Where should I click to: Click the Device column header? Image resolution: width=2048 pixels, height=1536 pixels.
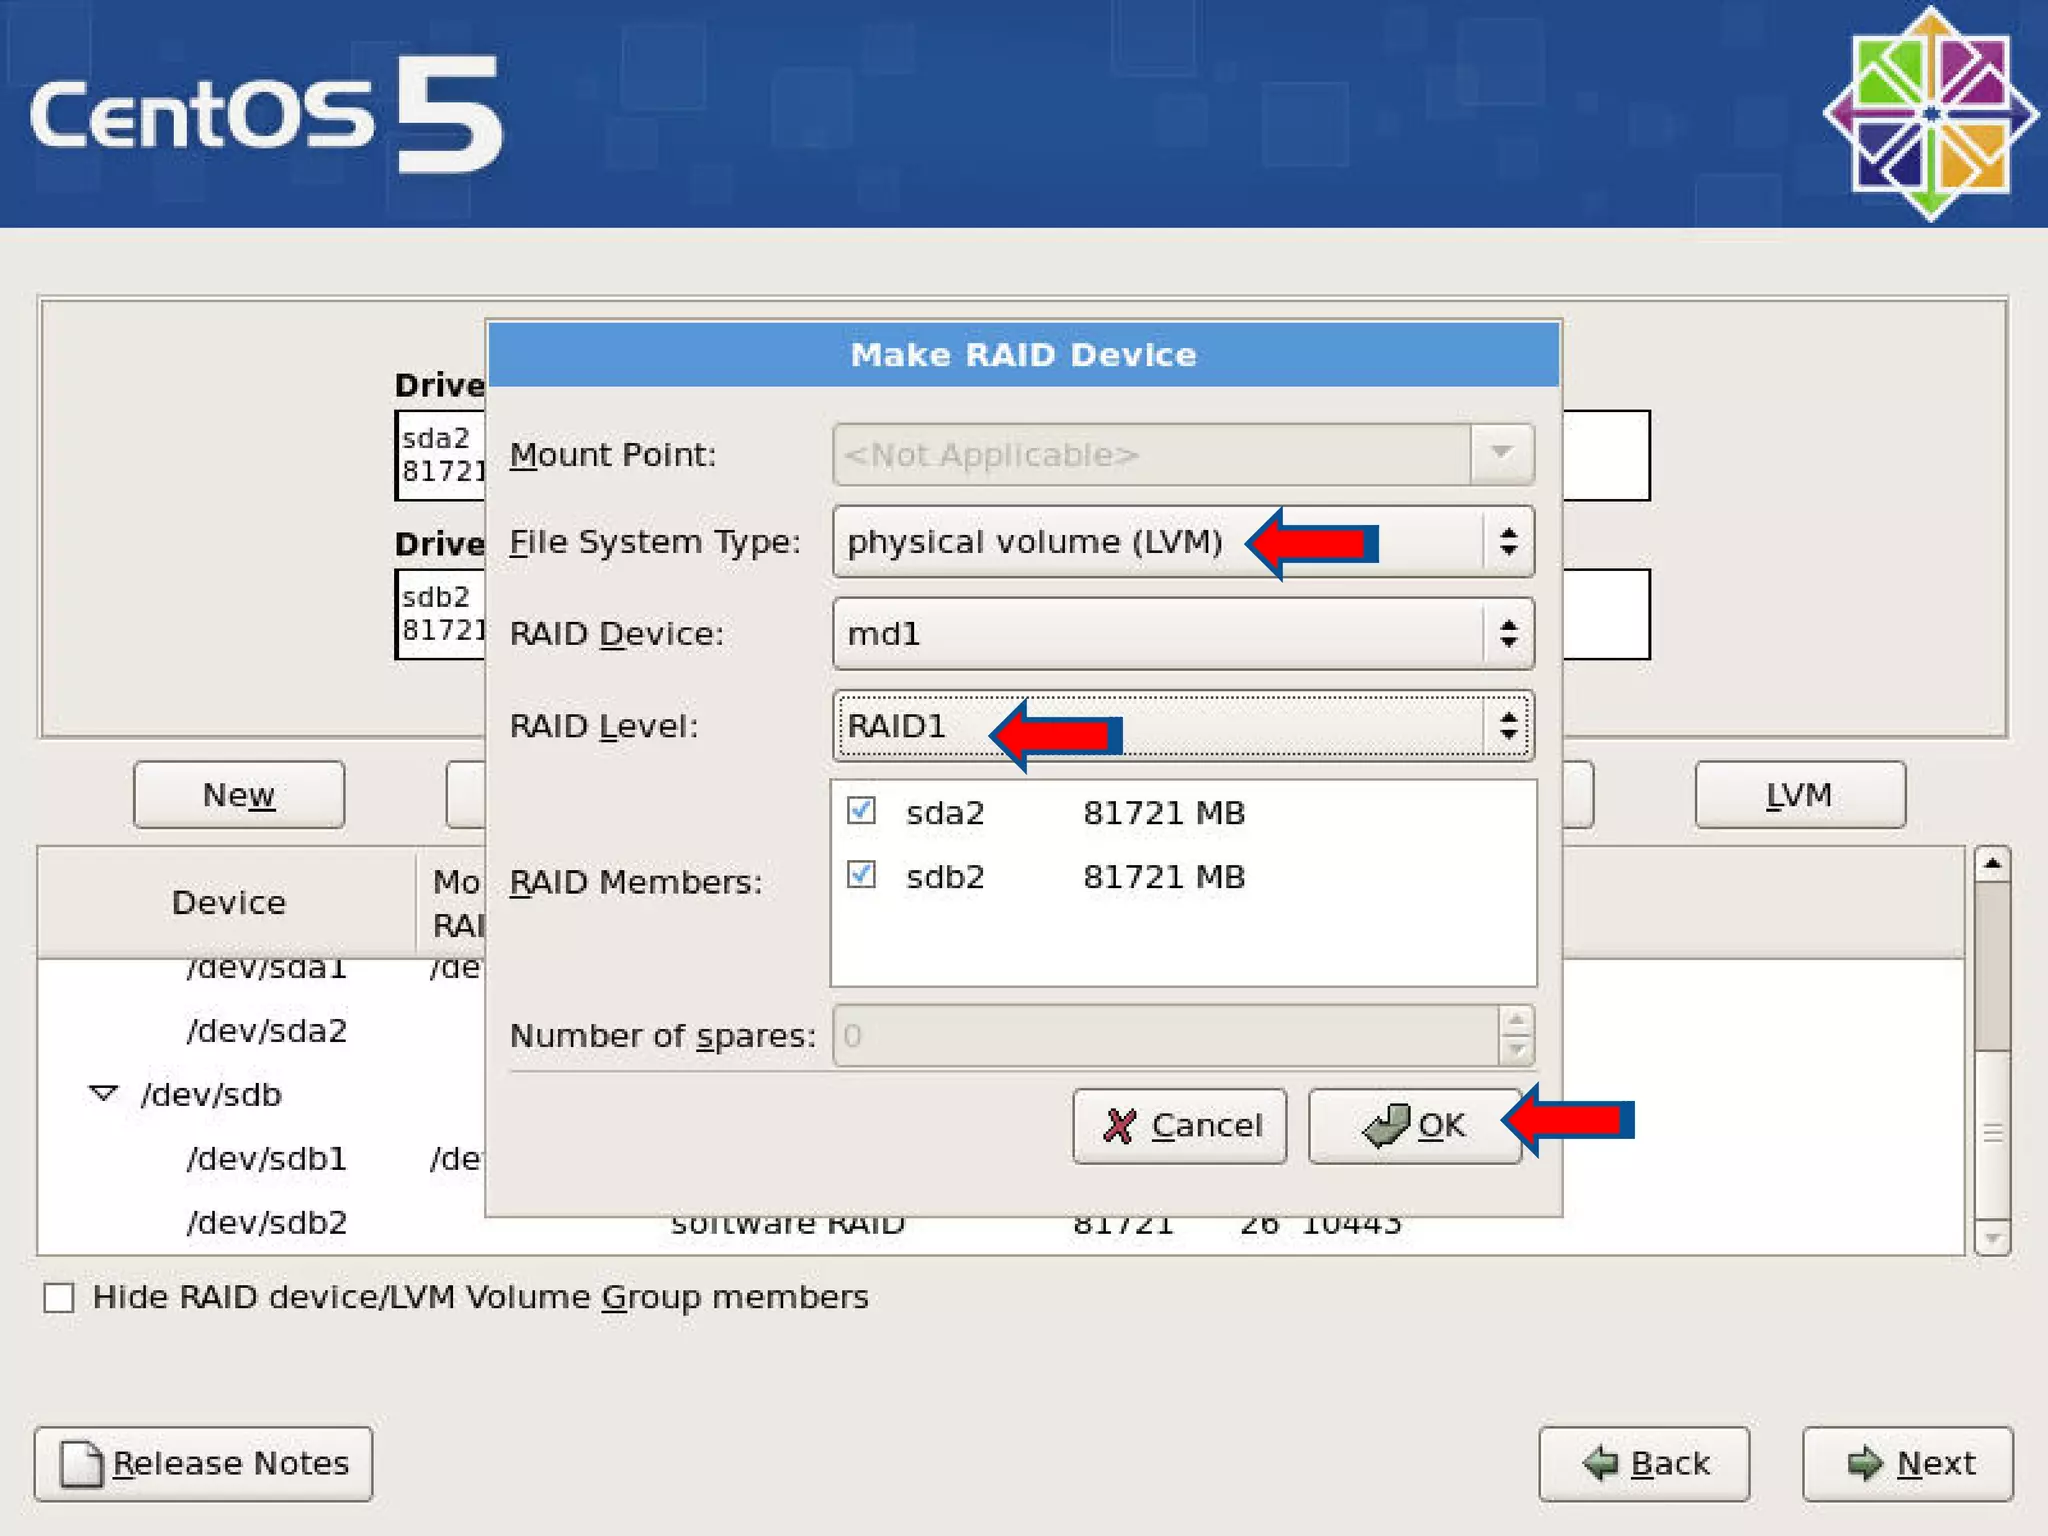point(228,903)
